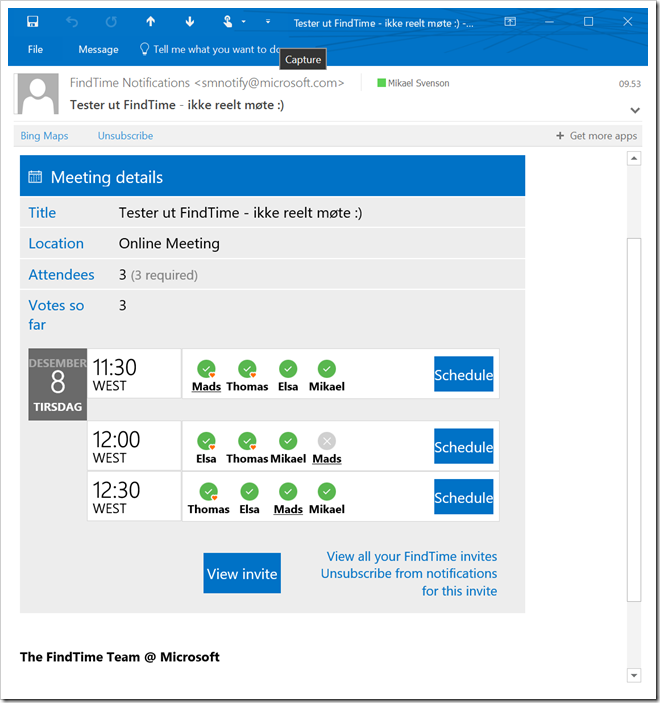The width and height of the screenshot is (660, 703).
Task: Click the Unsubscribe app link
Action: point(125,136)
